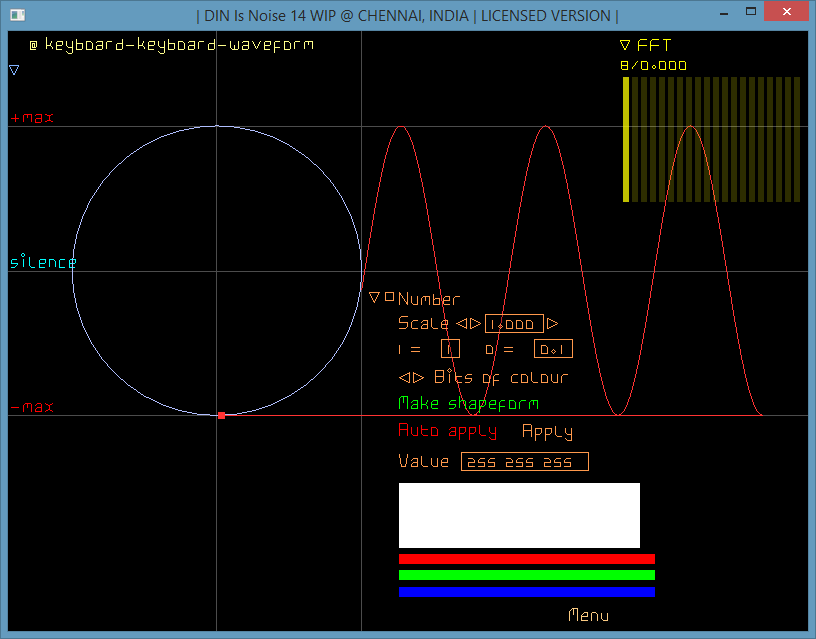The width and height of the screenshot is (816, 639).
Task: Collapse the FFT panel with its triangle
Action: click(625, 45)
